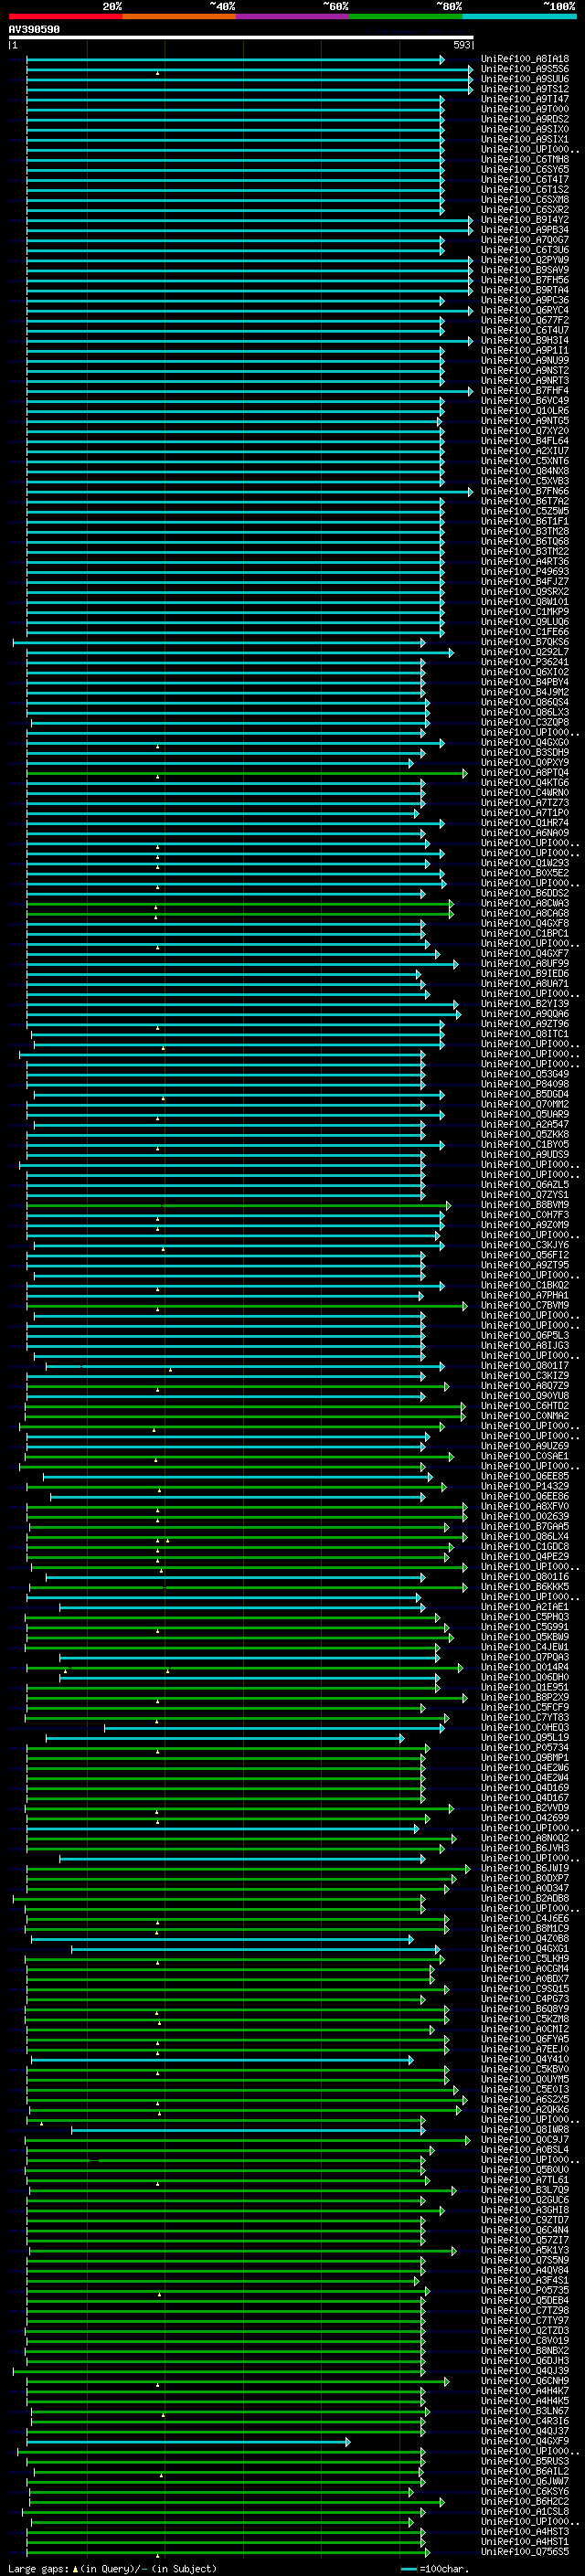Select hit label UniRef100_Q6CNH9
Screen dimensions: 585x2576
tap(525, 2381)
